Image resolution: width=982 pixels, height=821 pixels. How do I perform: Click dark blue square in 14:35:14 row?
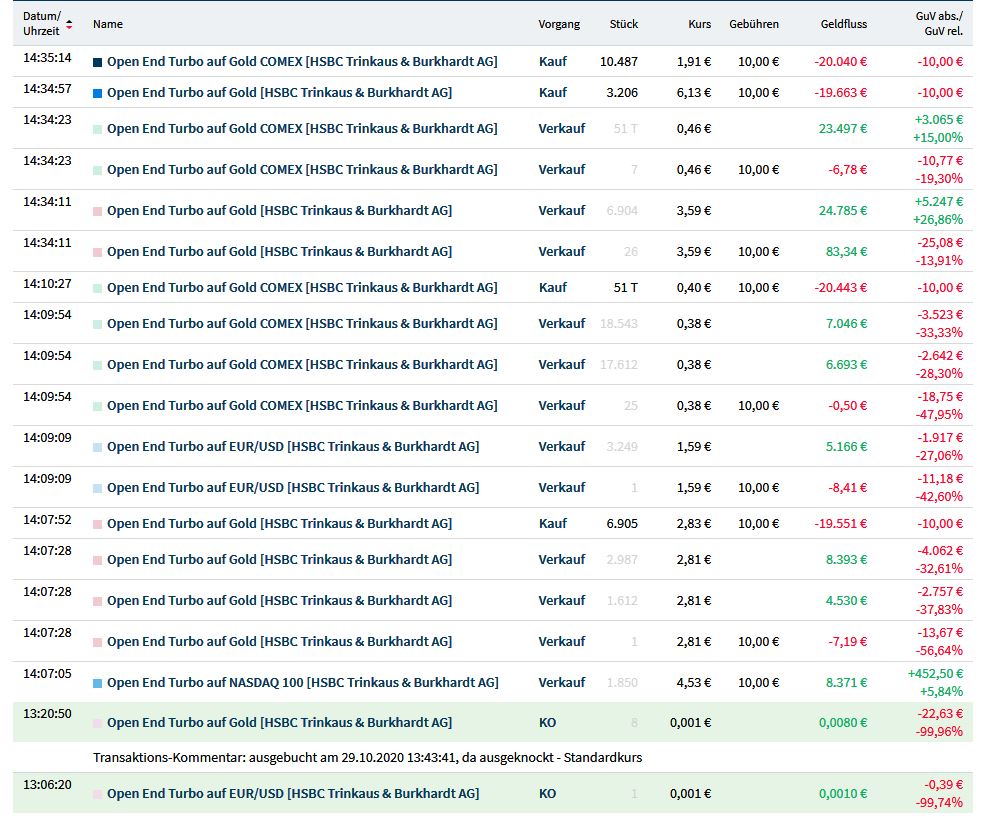coord(97,62)
